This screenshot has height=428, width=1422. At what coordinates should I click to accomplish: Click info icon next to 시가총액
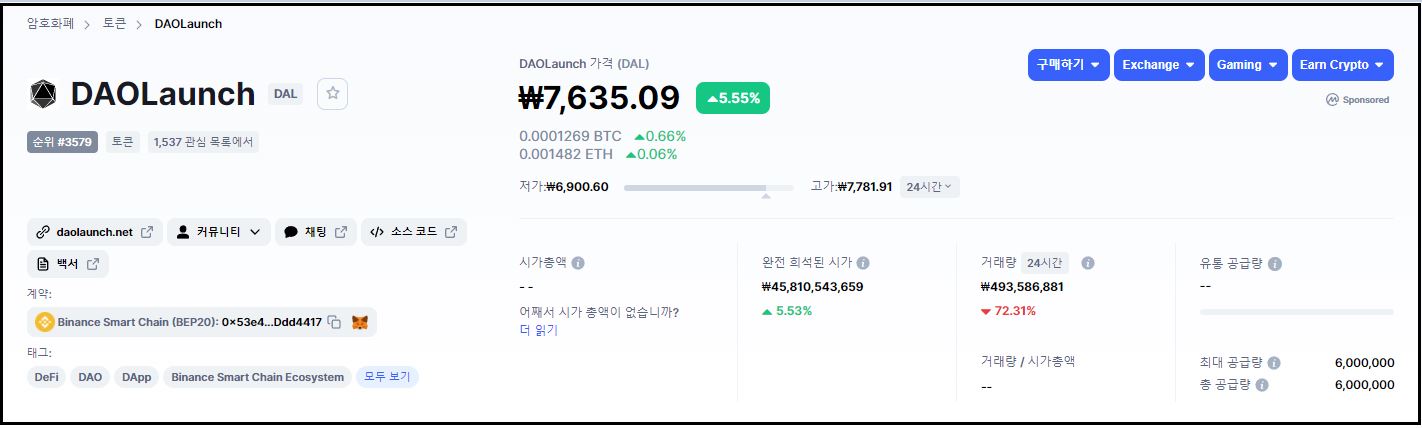point(578,263)
